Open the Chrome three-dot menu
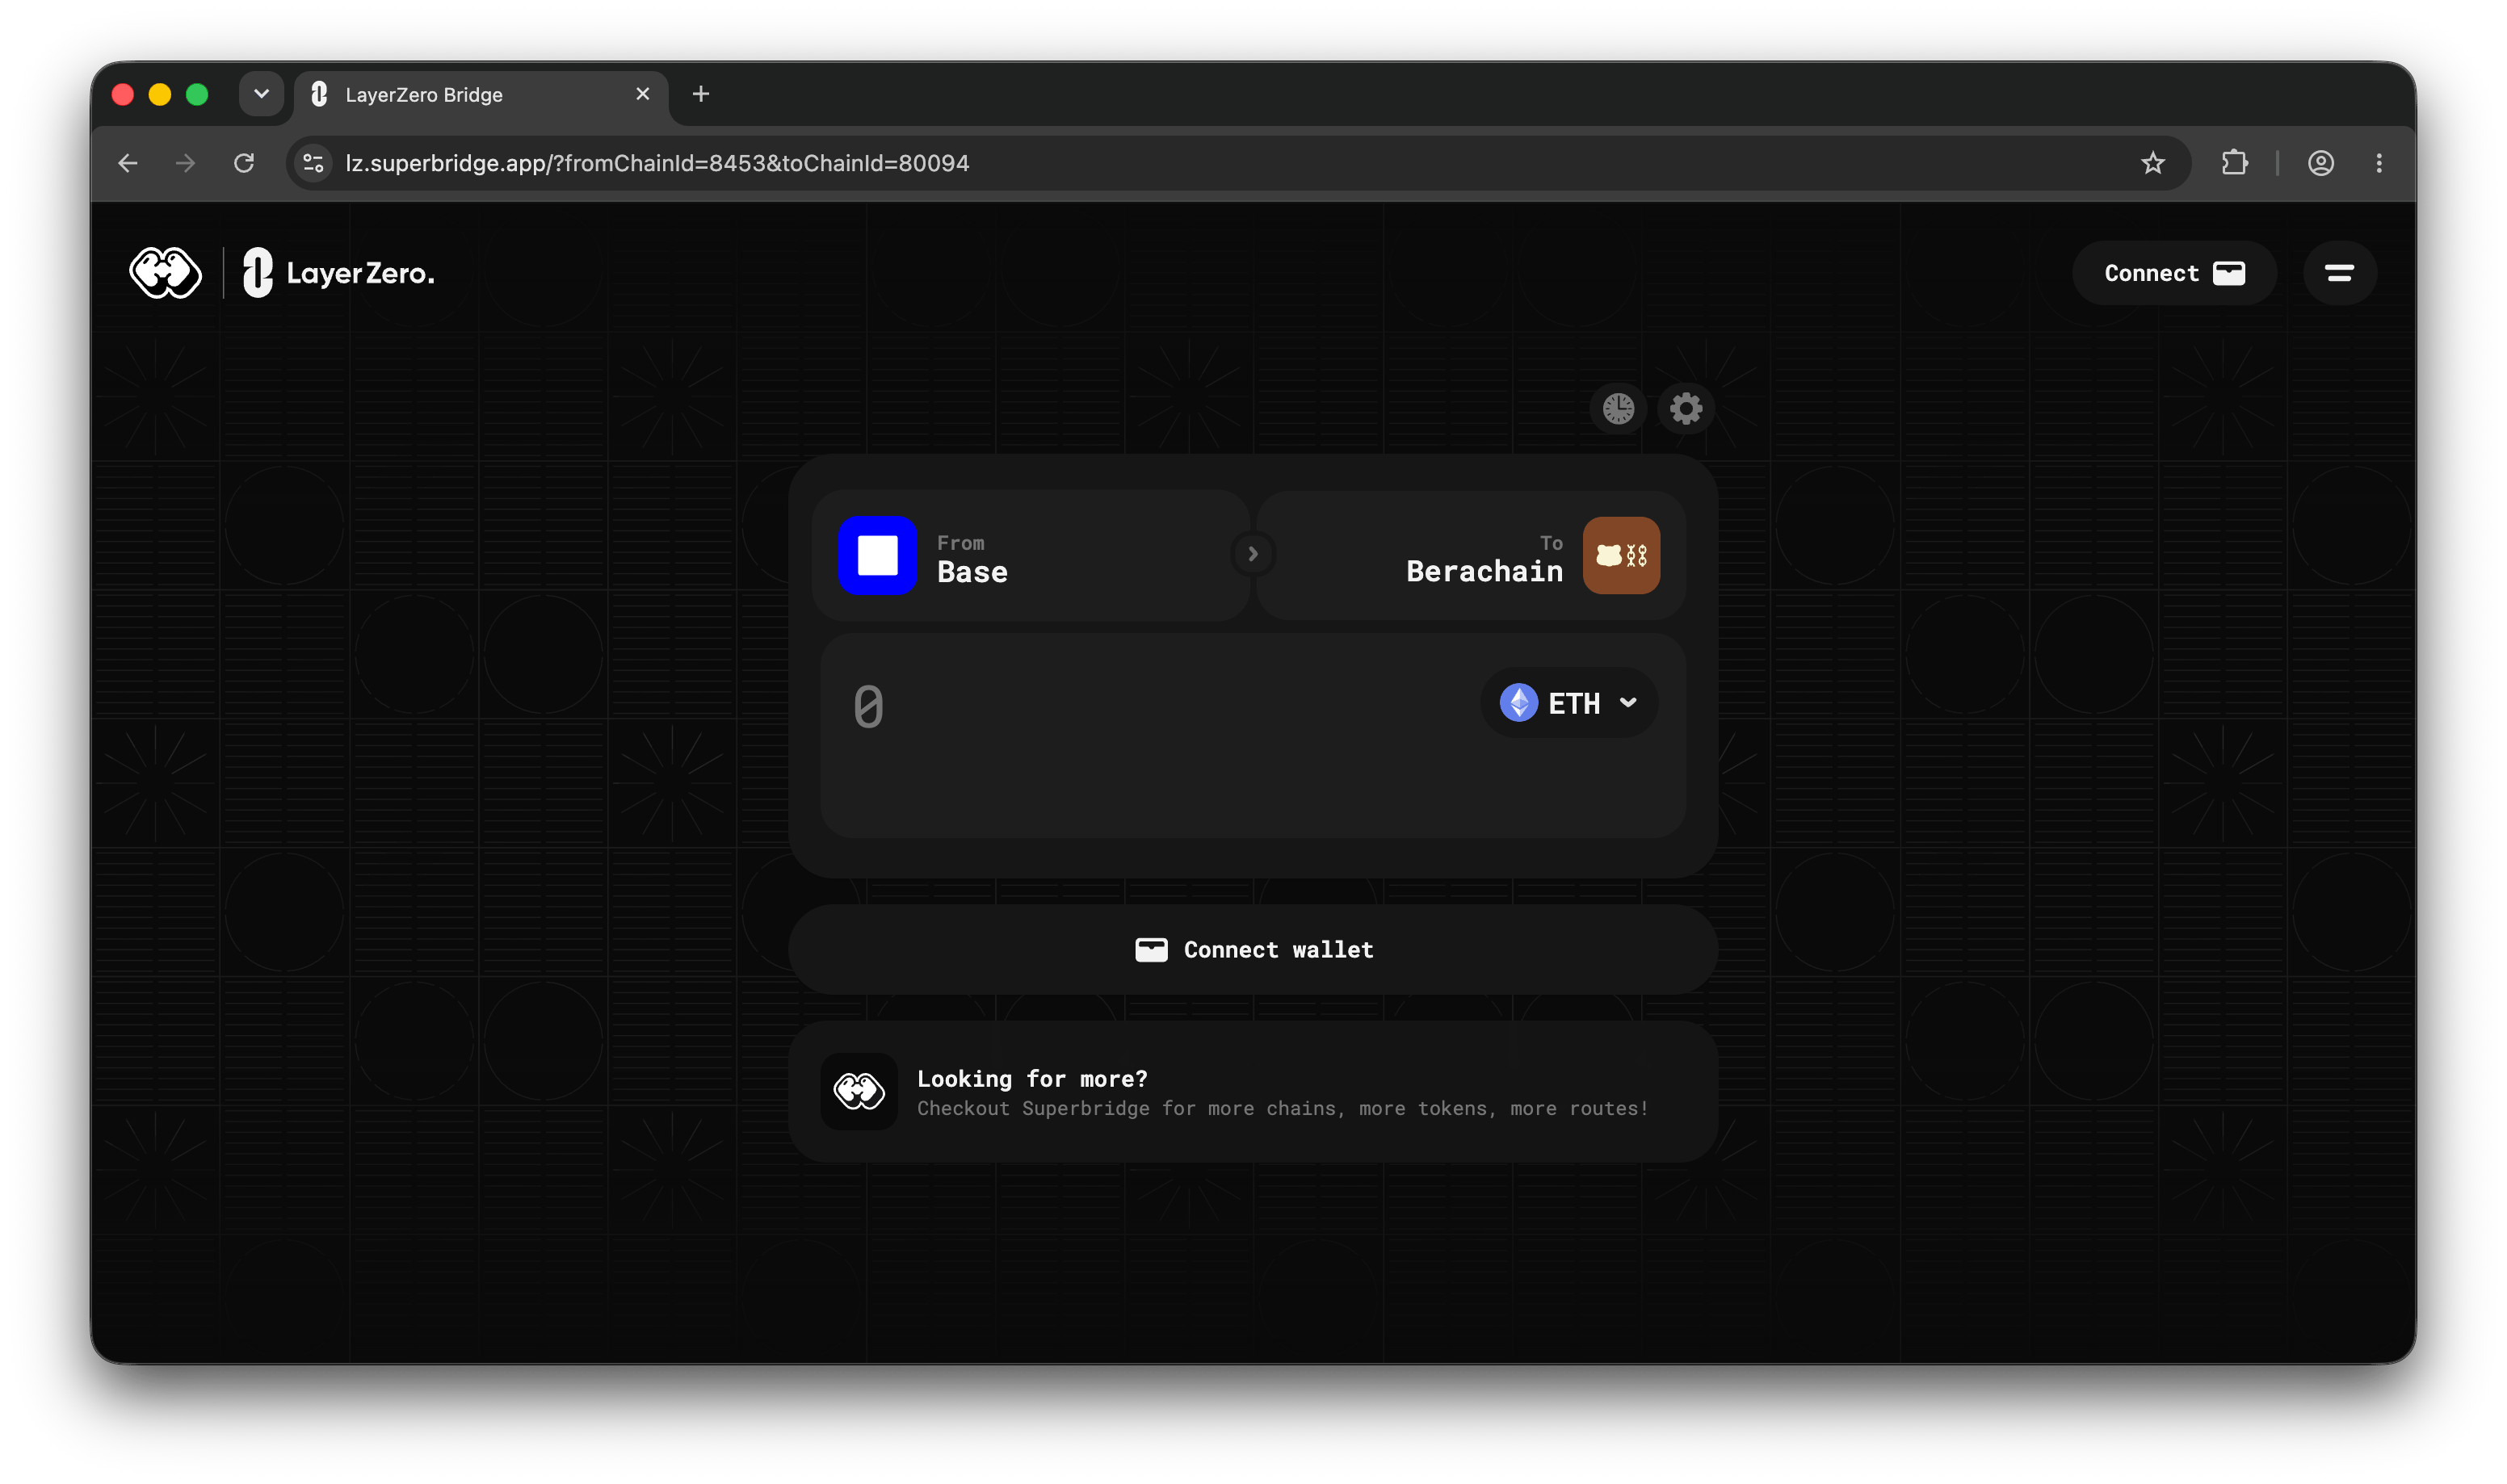The width and height of the screenshot is (2507, 1484). (2379, 163)
